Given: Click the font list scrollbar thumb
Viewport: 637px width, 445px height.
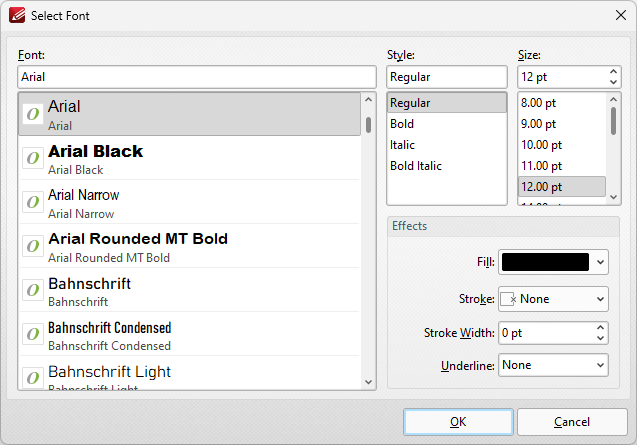Looking at the screenshot, I should click(368, 125).
